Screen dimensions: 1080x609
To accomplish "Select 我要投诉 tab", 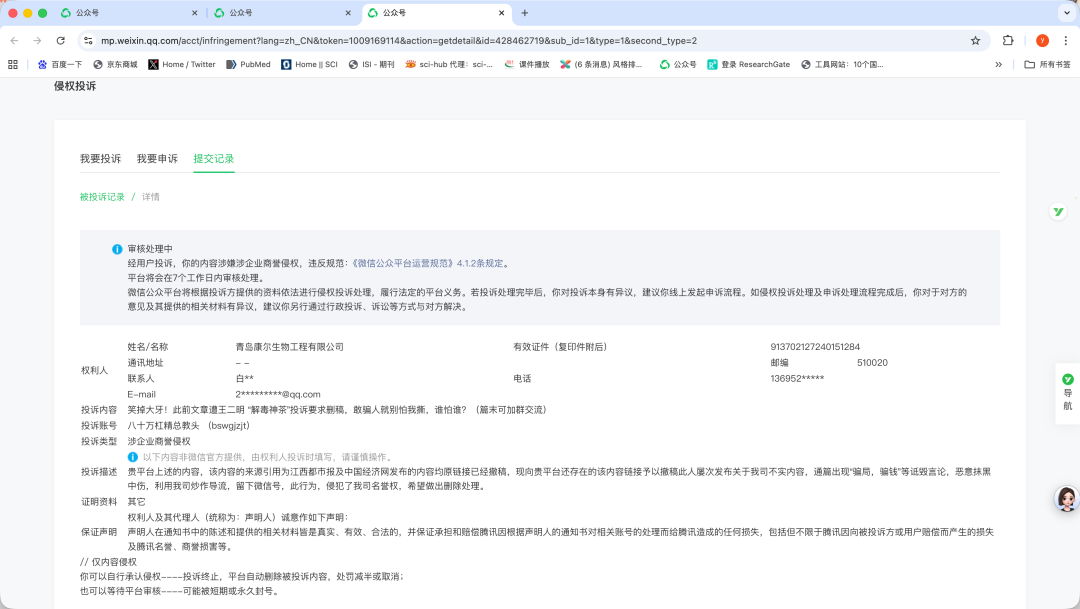I will [x=101, y=158].
